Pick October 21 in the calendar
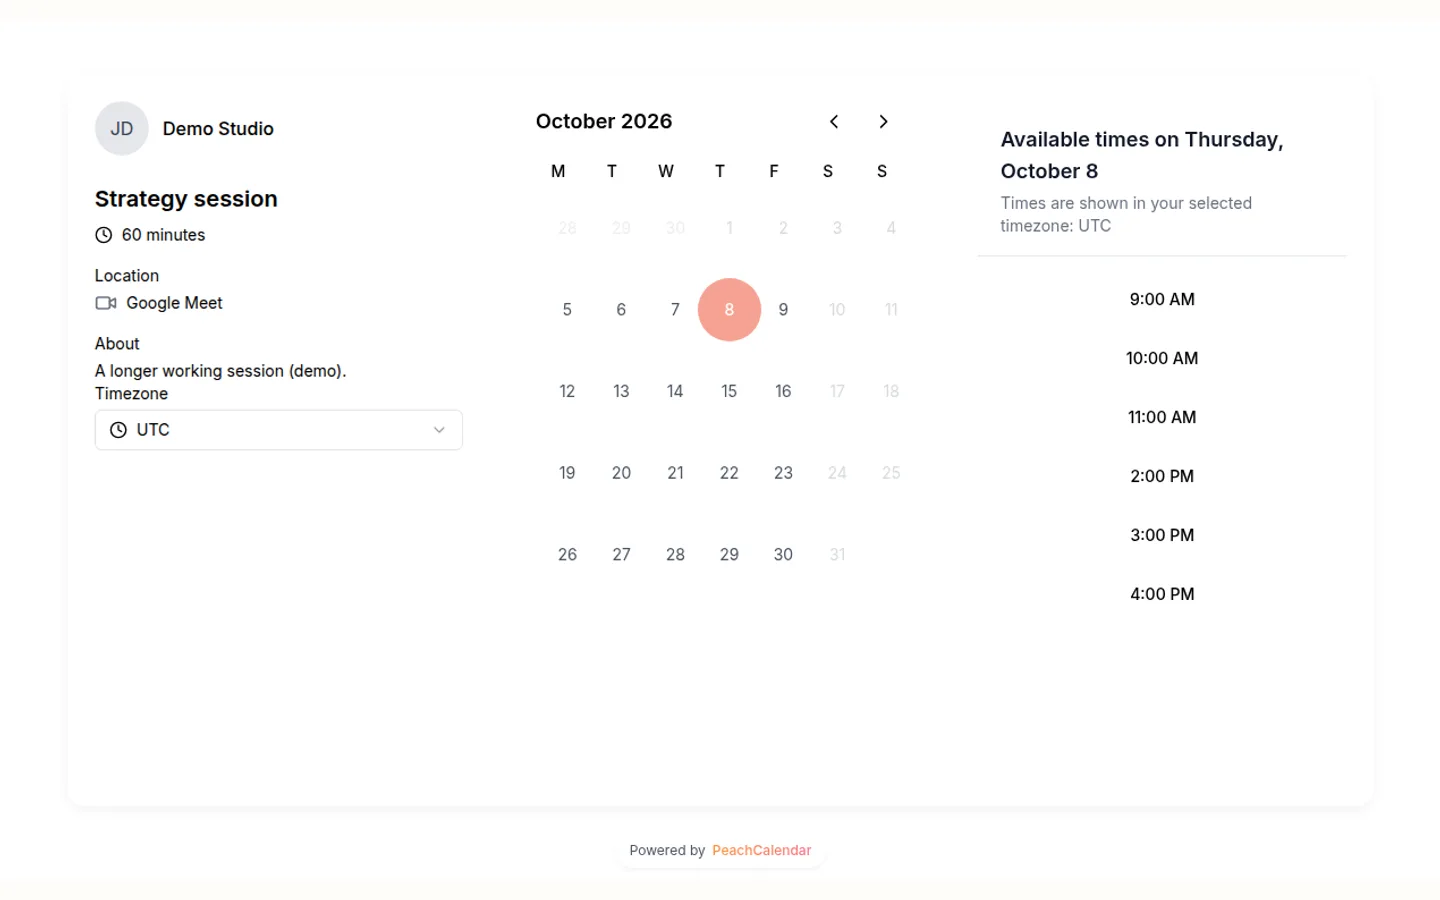Viewport: 1440px width, 900px height. pyautogui.click(x=675, y=473)
